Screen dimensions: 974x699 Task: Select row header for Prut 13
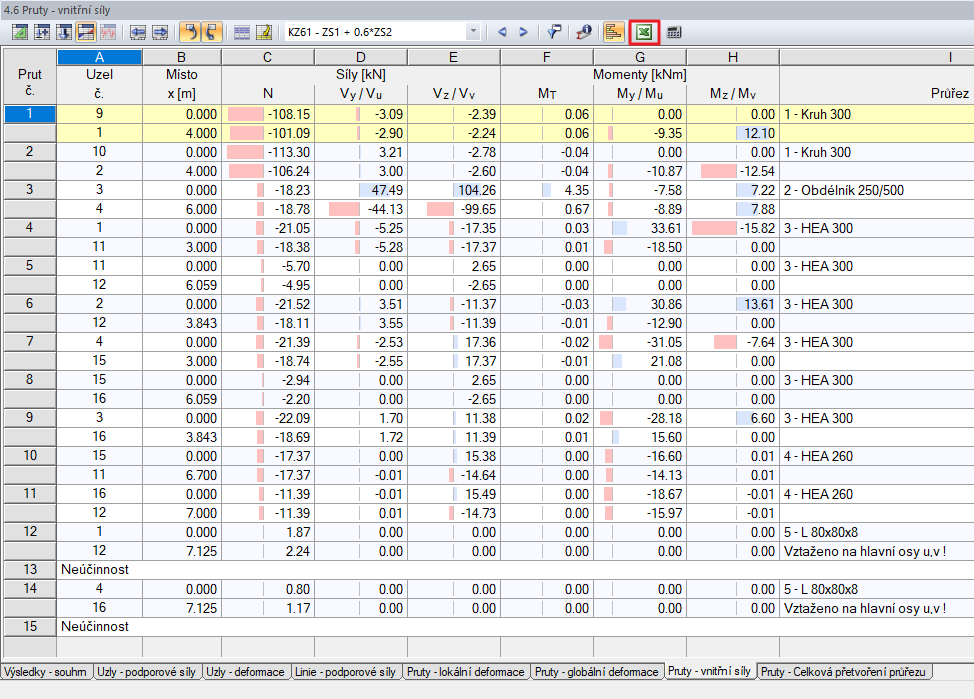[30, 570]
